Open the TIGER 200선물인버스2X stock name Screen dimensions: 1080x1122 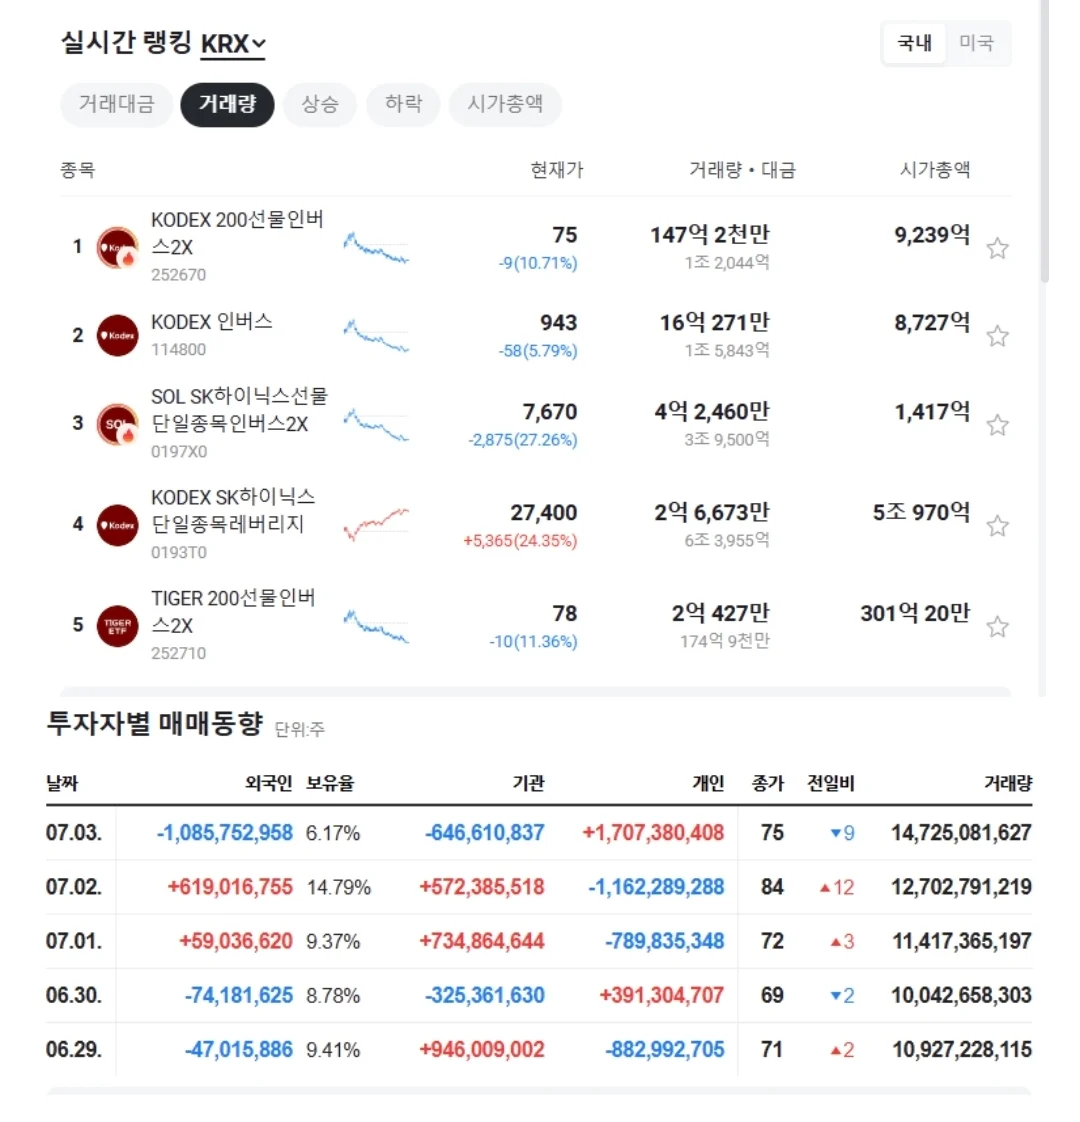tap(233, 612)
